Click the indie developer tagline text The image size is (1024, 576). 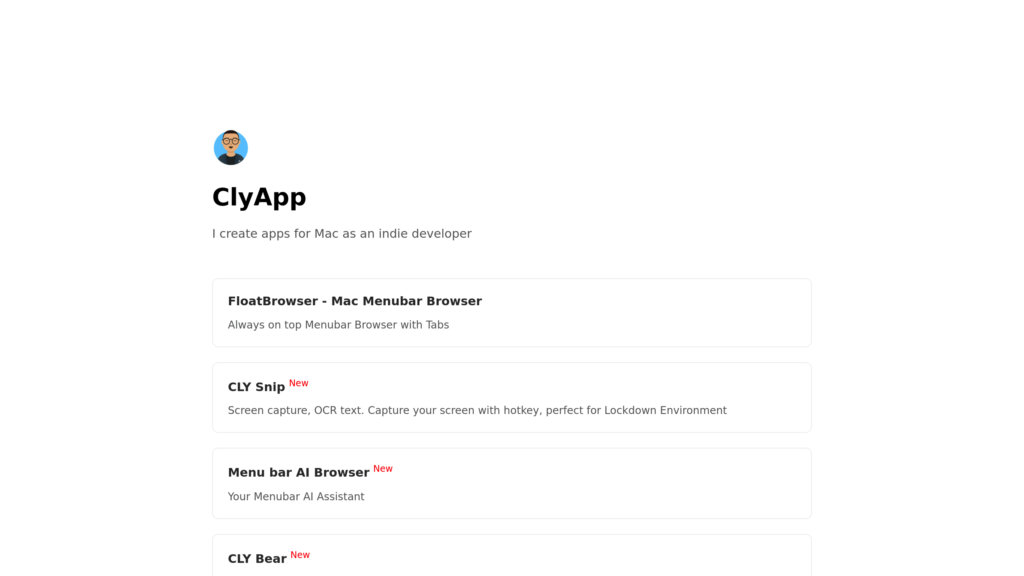(x=342, y=233)
